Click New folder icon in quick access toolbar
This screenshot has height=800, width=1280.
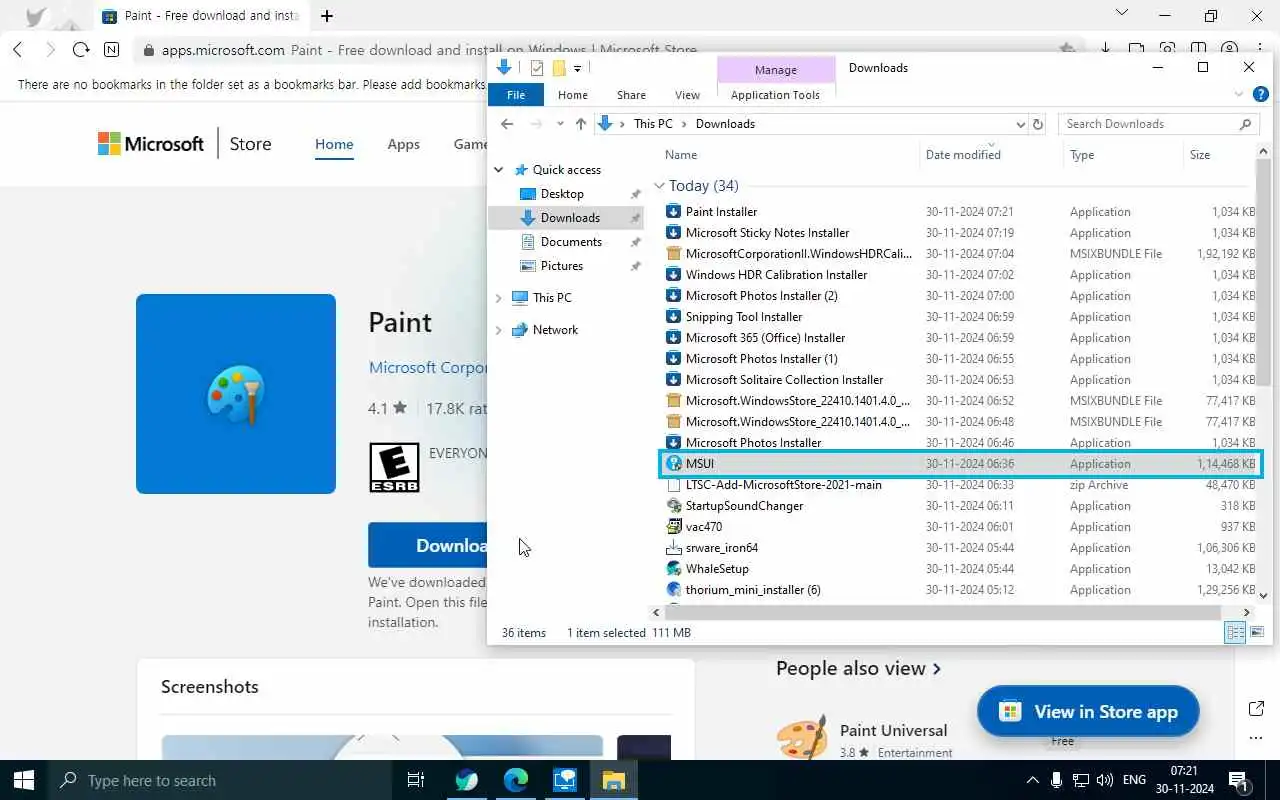click(x=559, y=68)
